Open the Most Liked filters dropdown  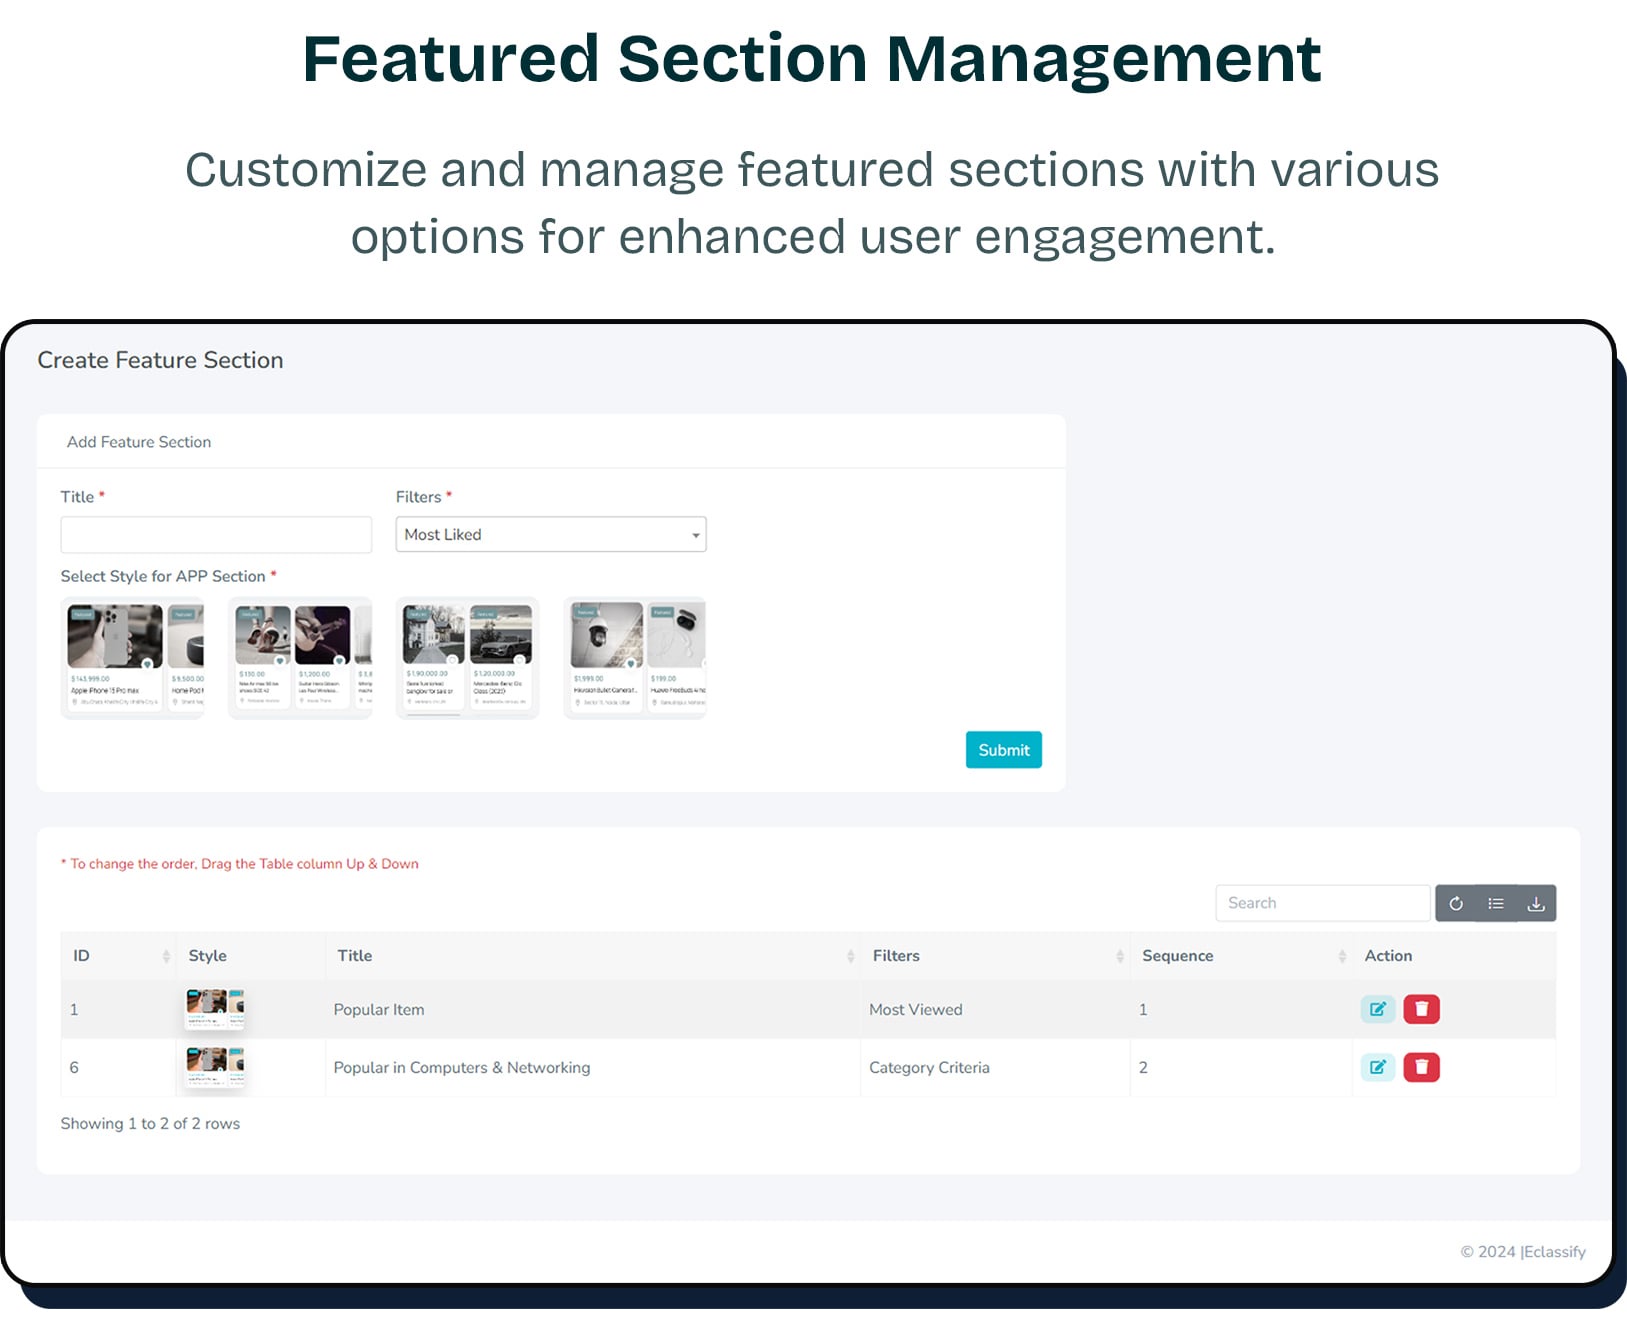[550, 534]
